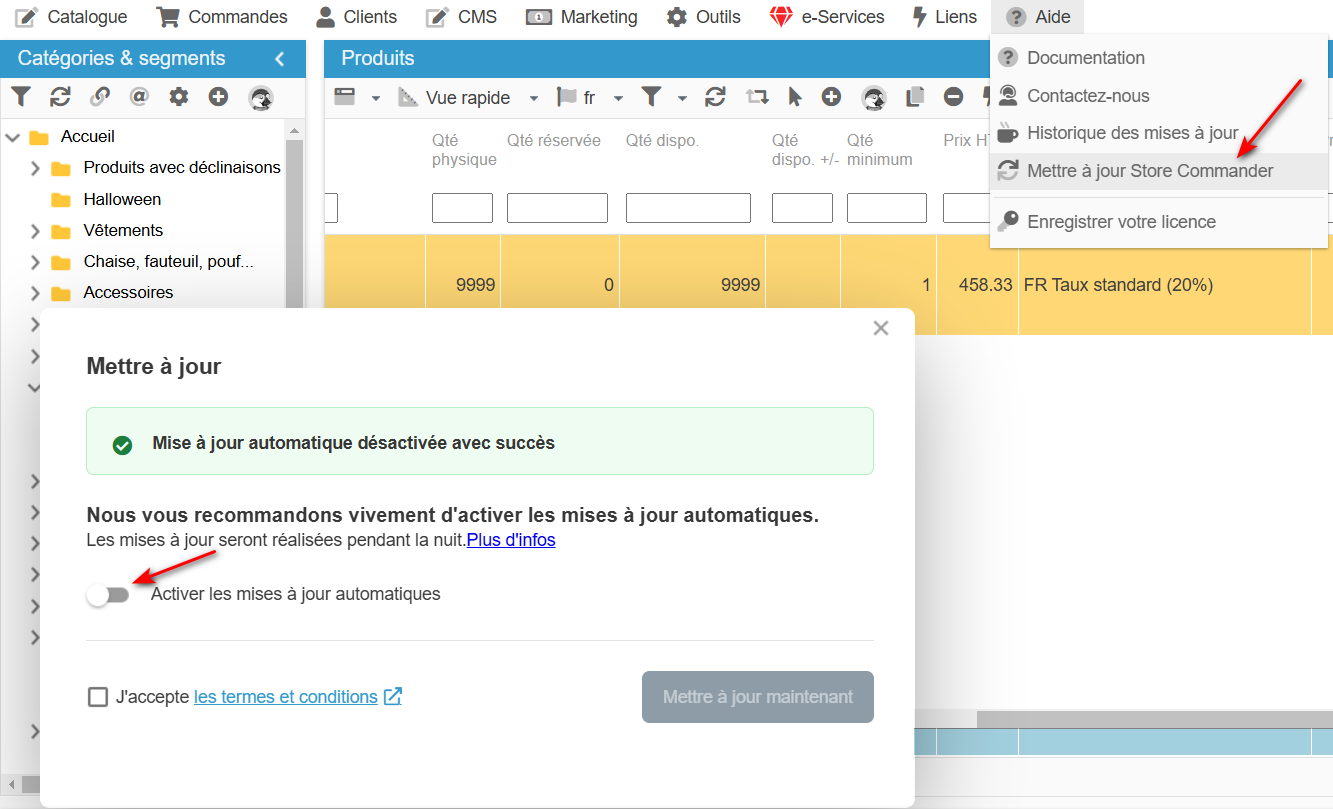Expand Produits avec déclinaisons folder
The width and height of the screenshot is (1333, 809).
coord(36,168)
